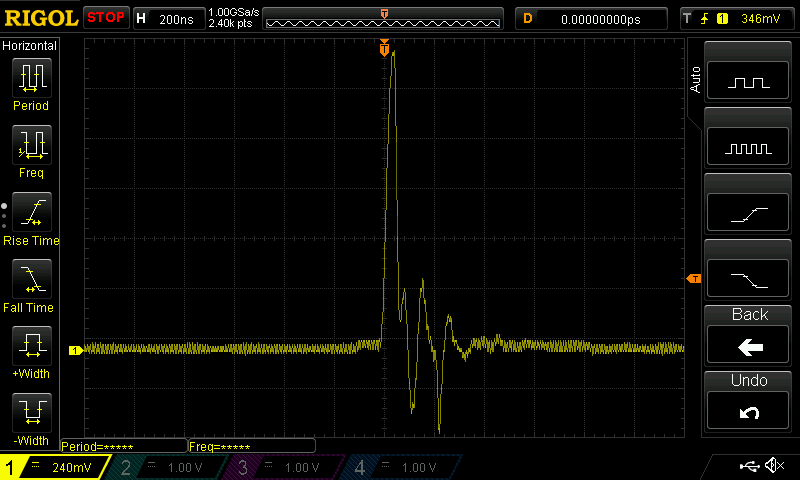Click the USB connection status icon

coord(749,466)
